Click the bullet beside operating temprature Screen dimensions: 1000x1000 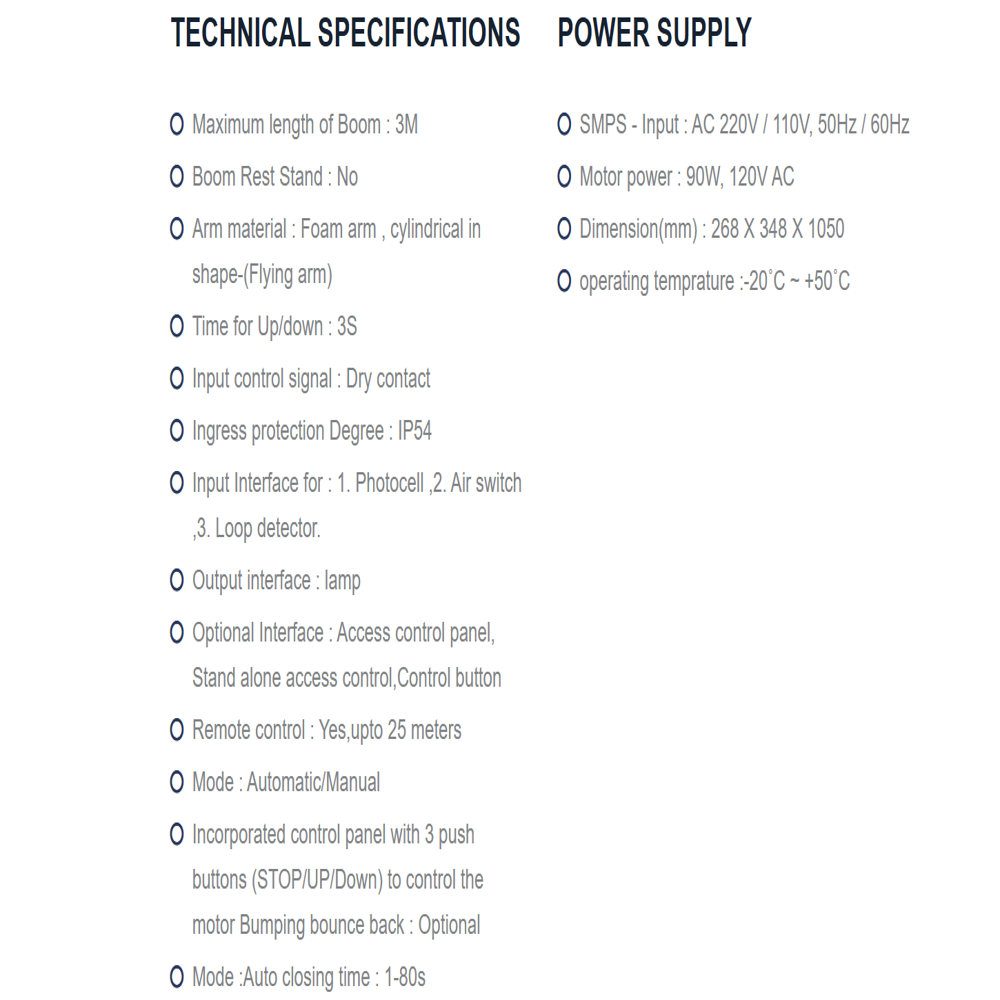(x=564, y=281)
